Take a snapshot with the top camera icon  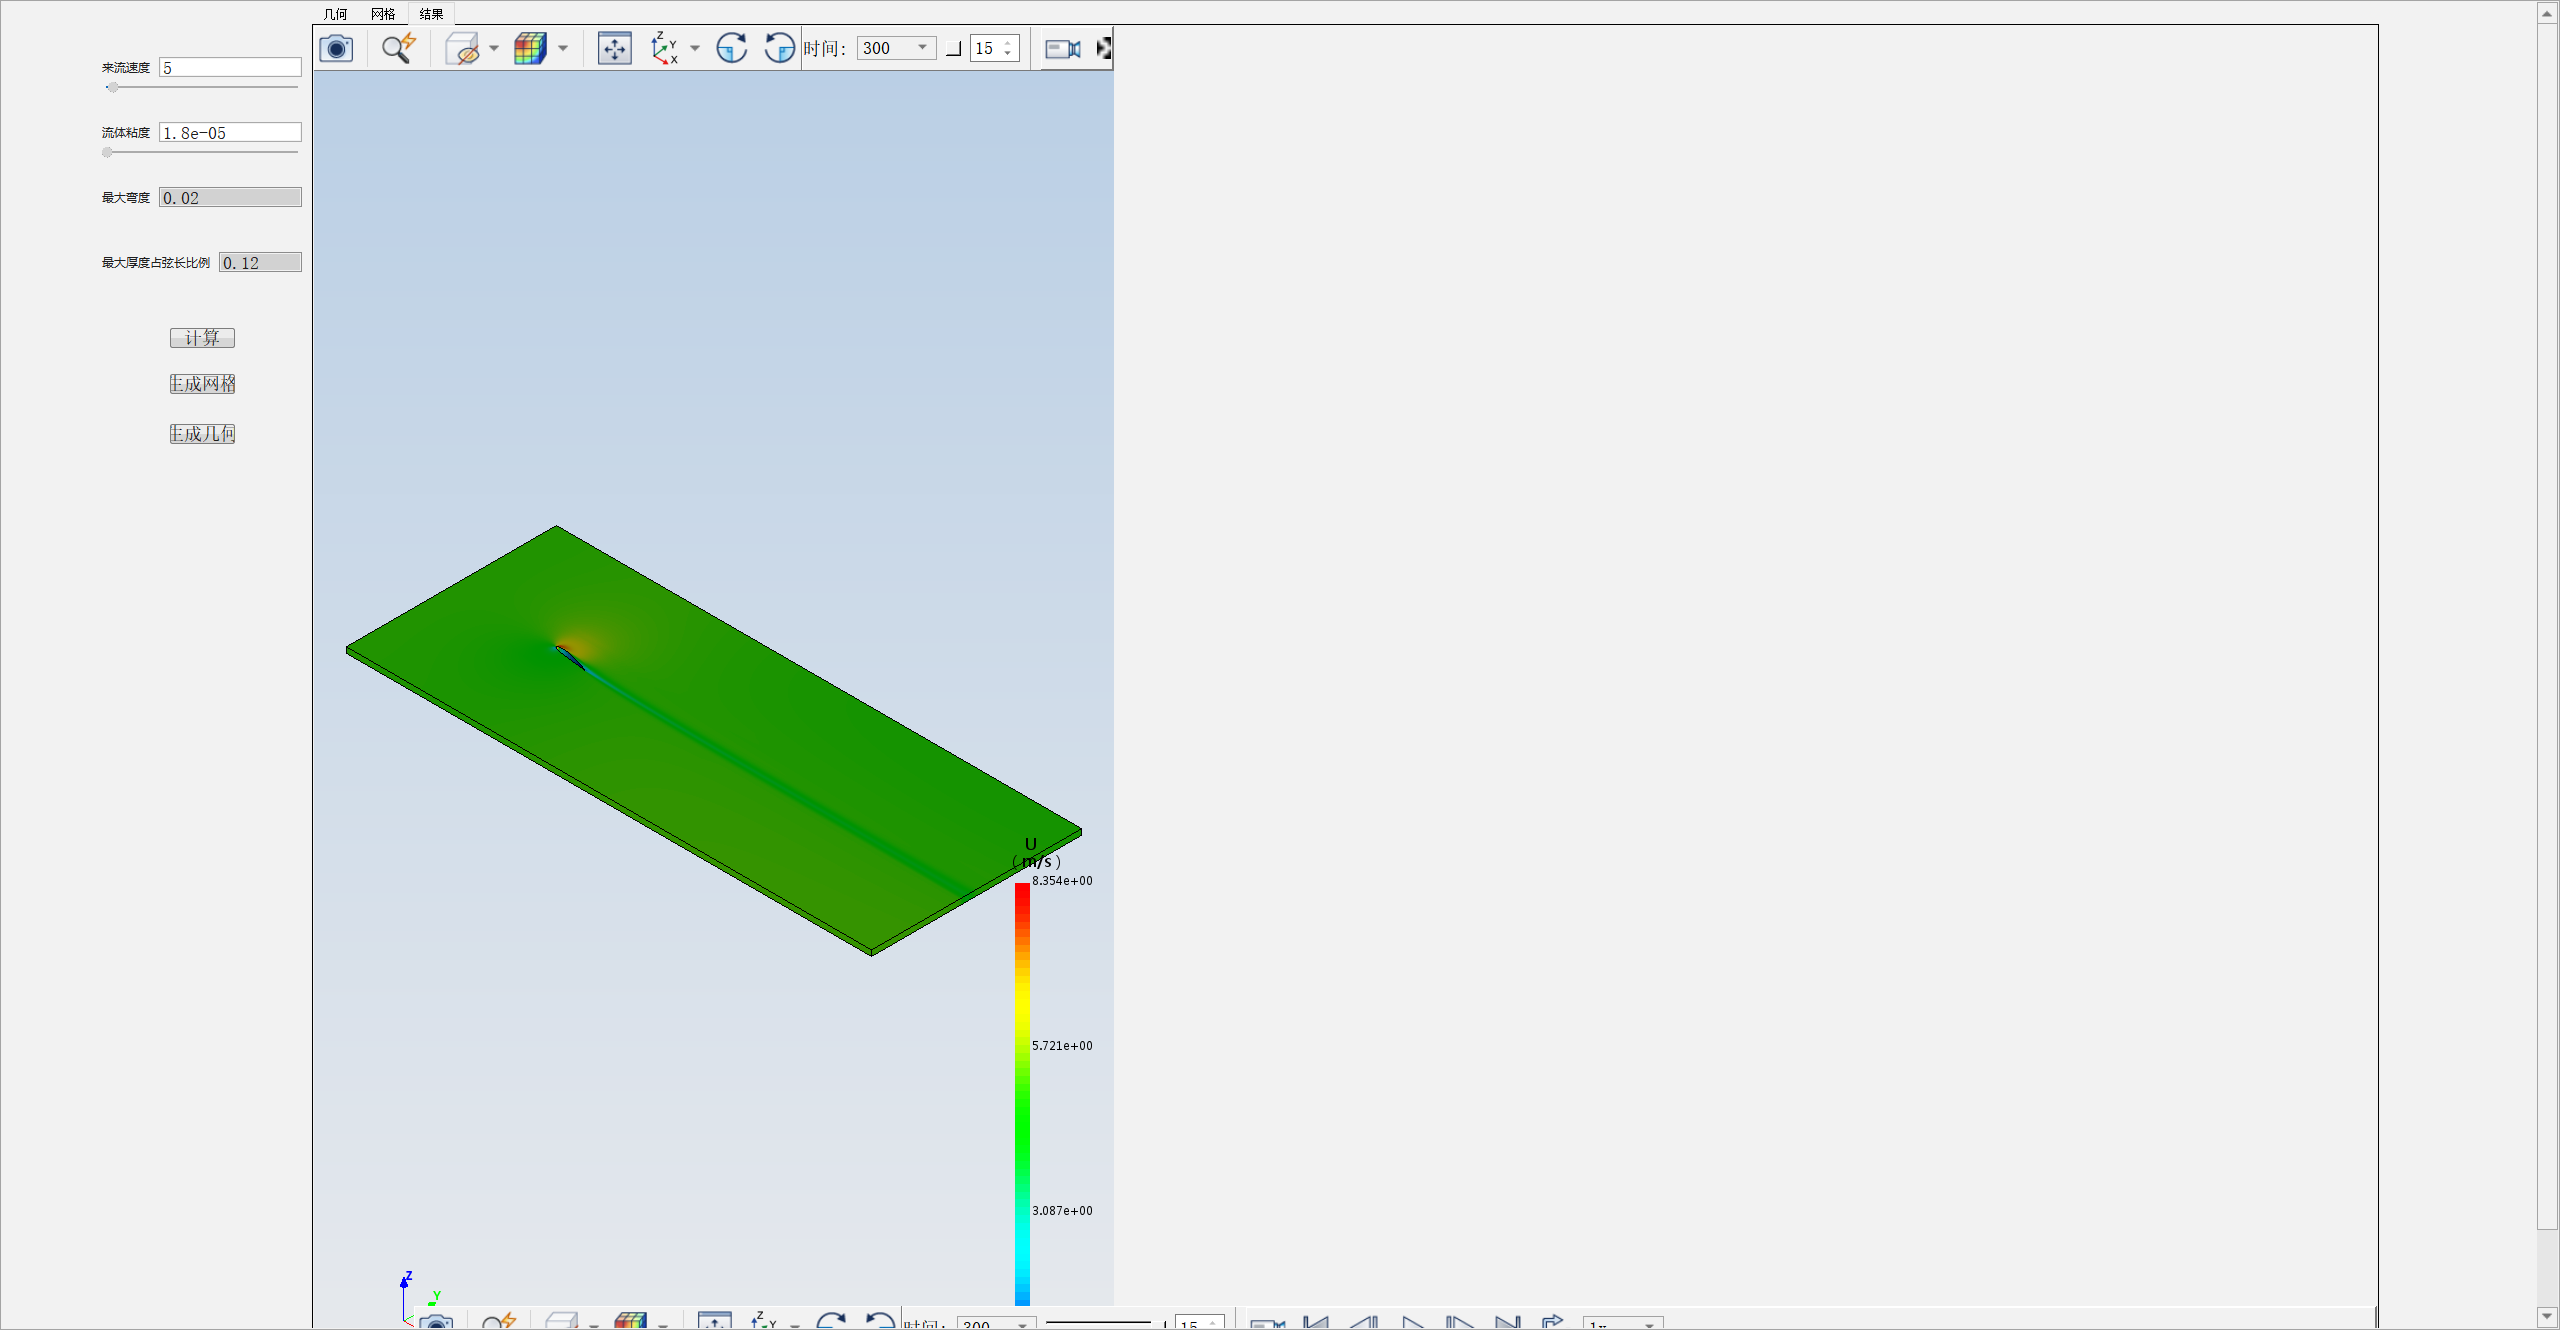(336, 48)
